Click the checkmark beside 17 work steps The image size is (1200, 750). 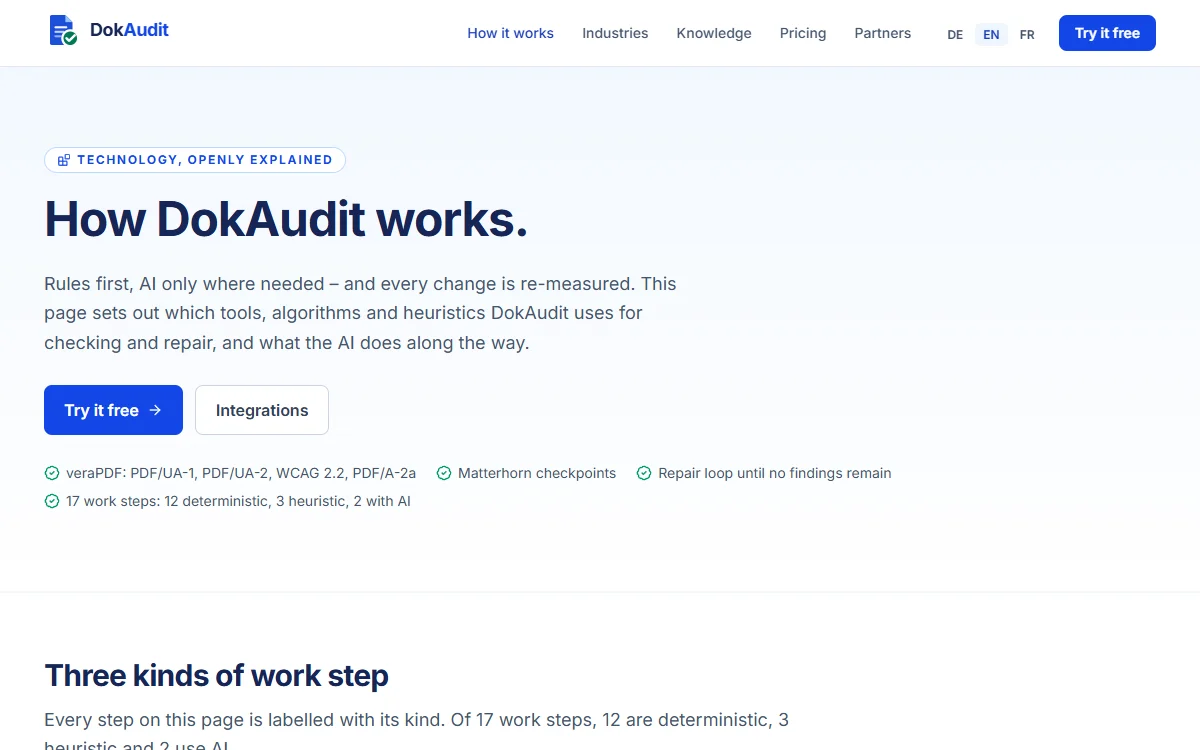tap(52, 501)
